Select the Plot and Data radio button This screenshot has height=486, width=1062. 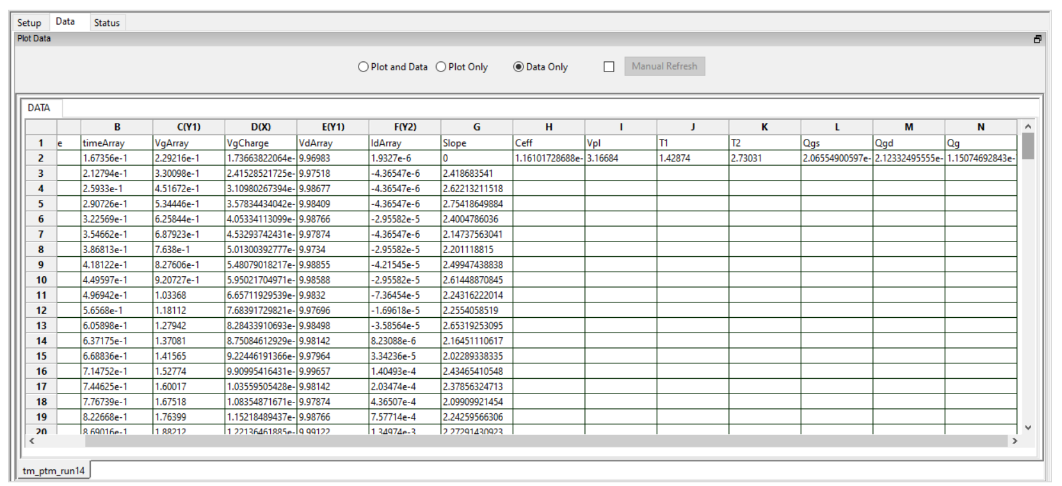tap(364, 67)
